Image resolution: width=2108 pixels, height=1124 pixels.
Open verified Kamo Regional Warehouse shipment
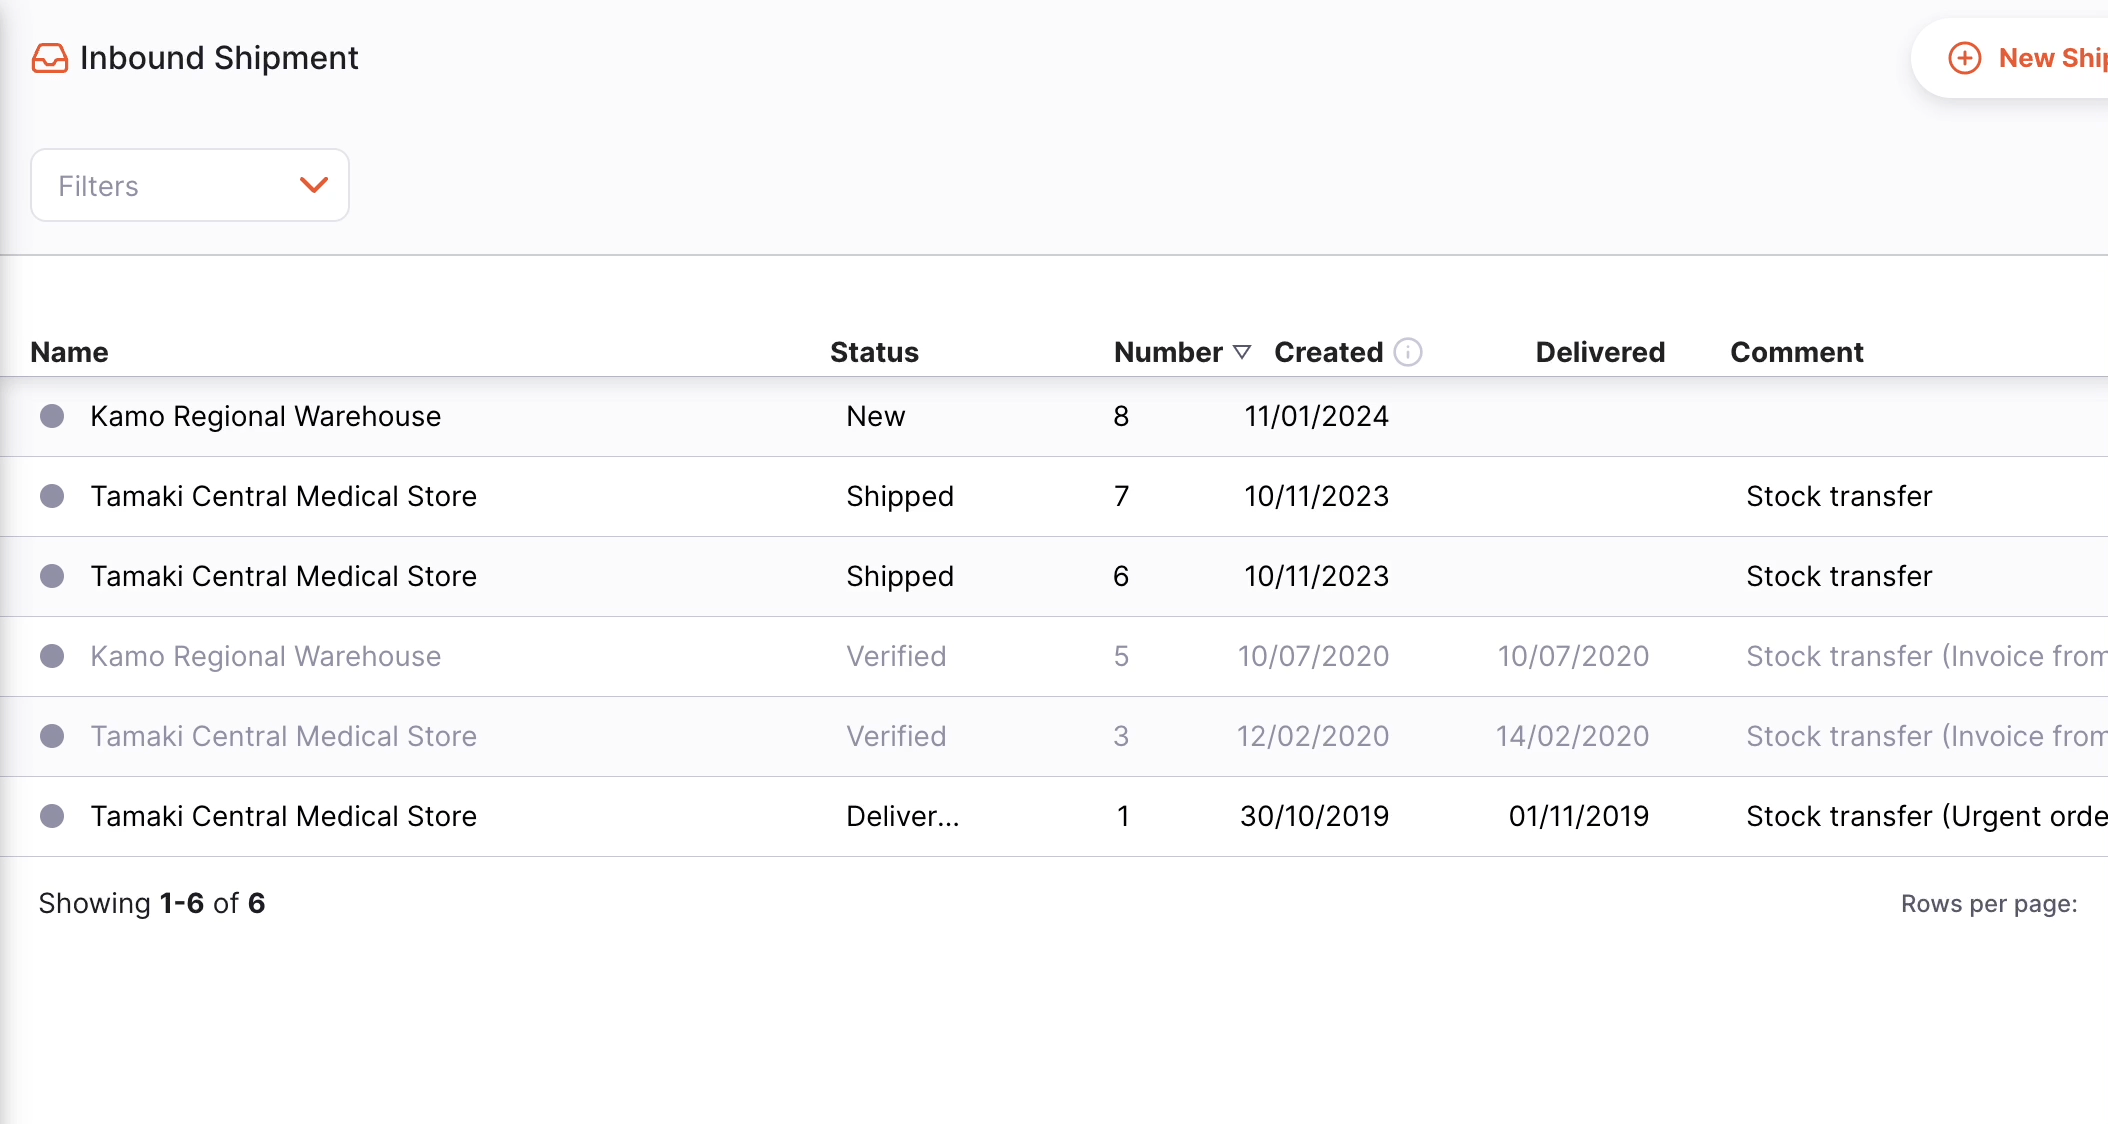point(266,656)
